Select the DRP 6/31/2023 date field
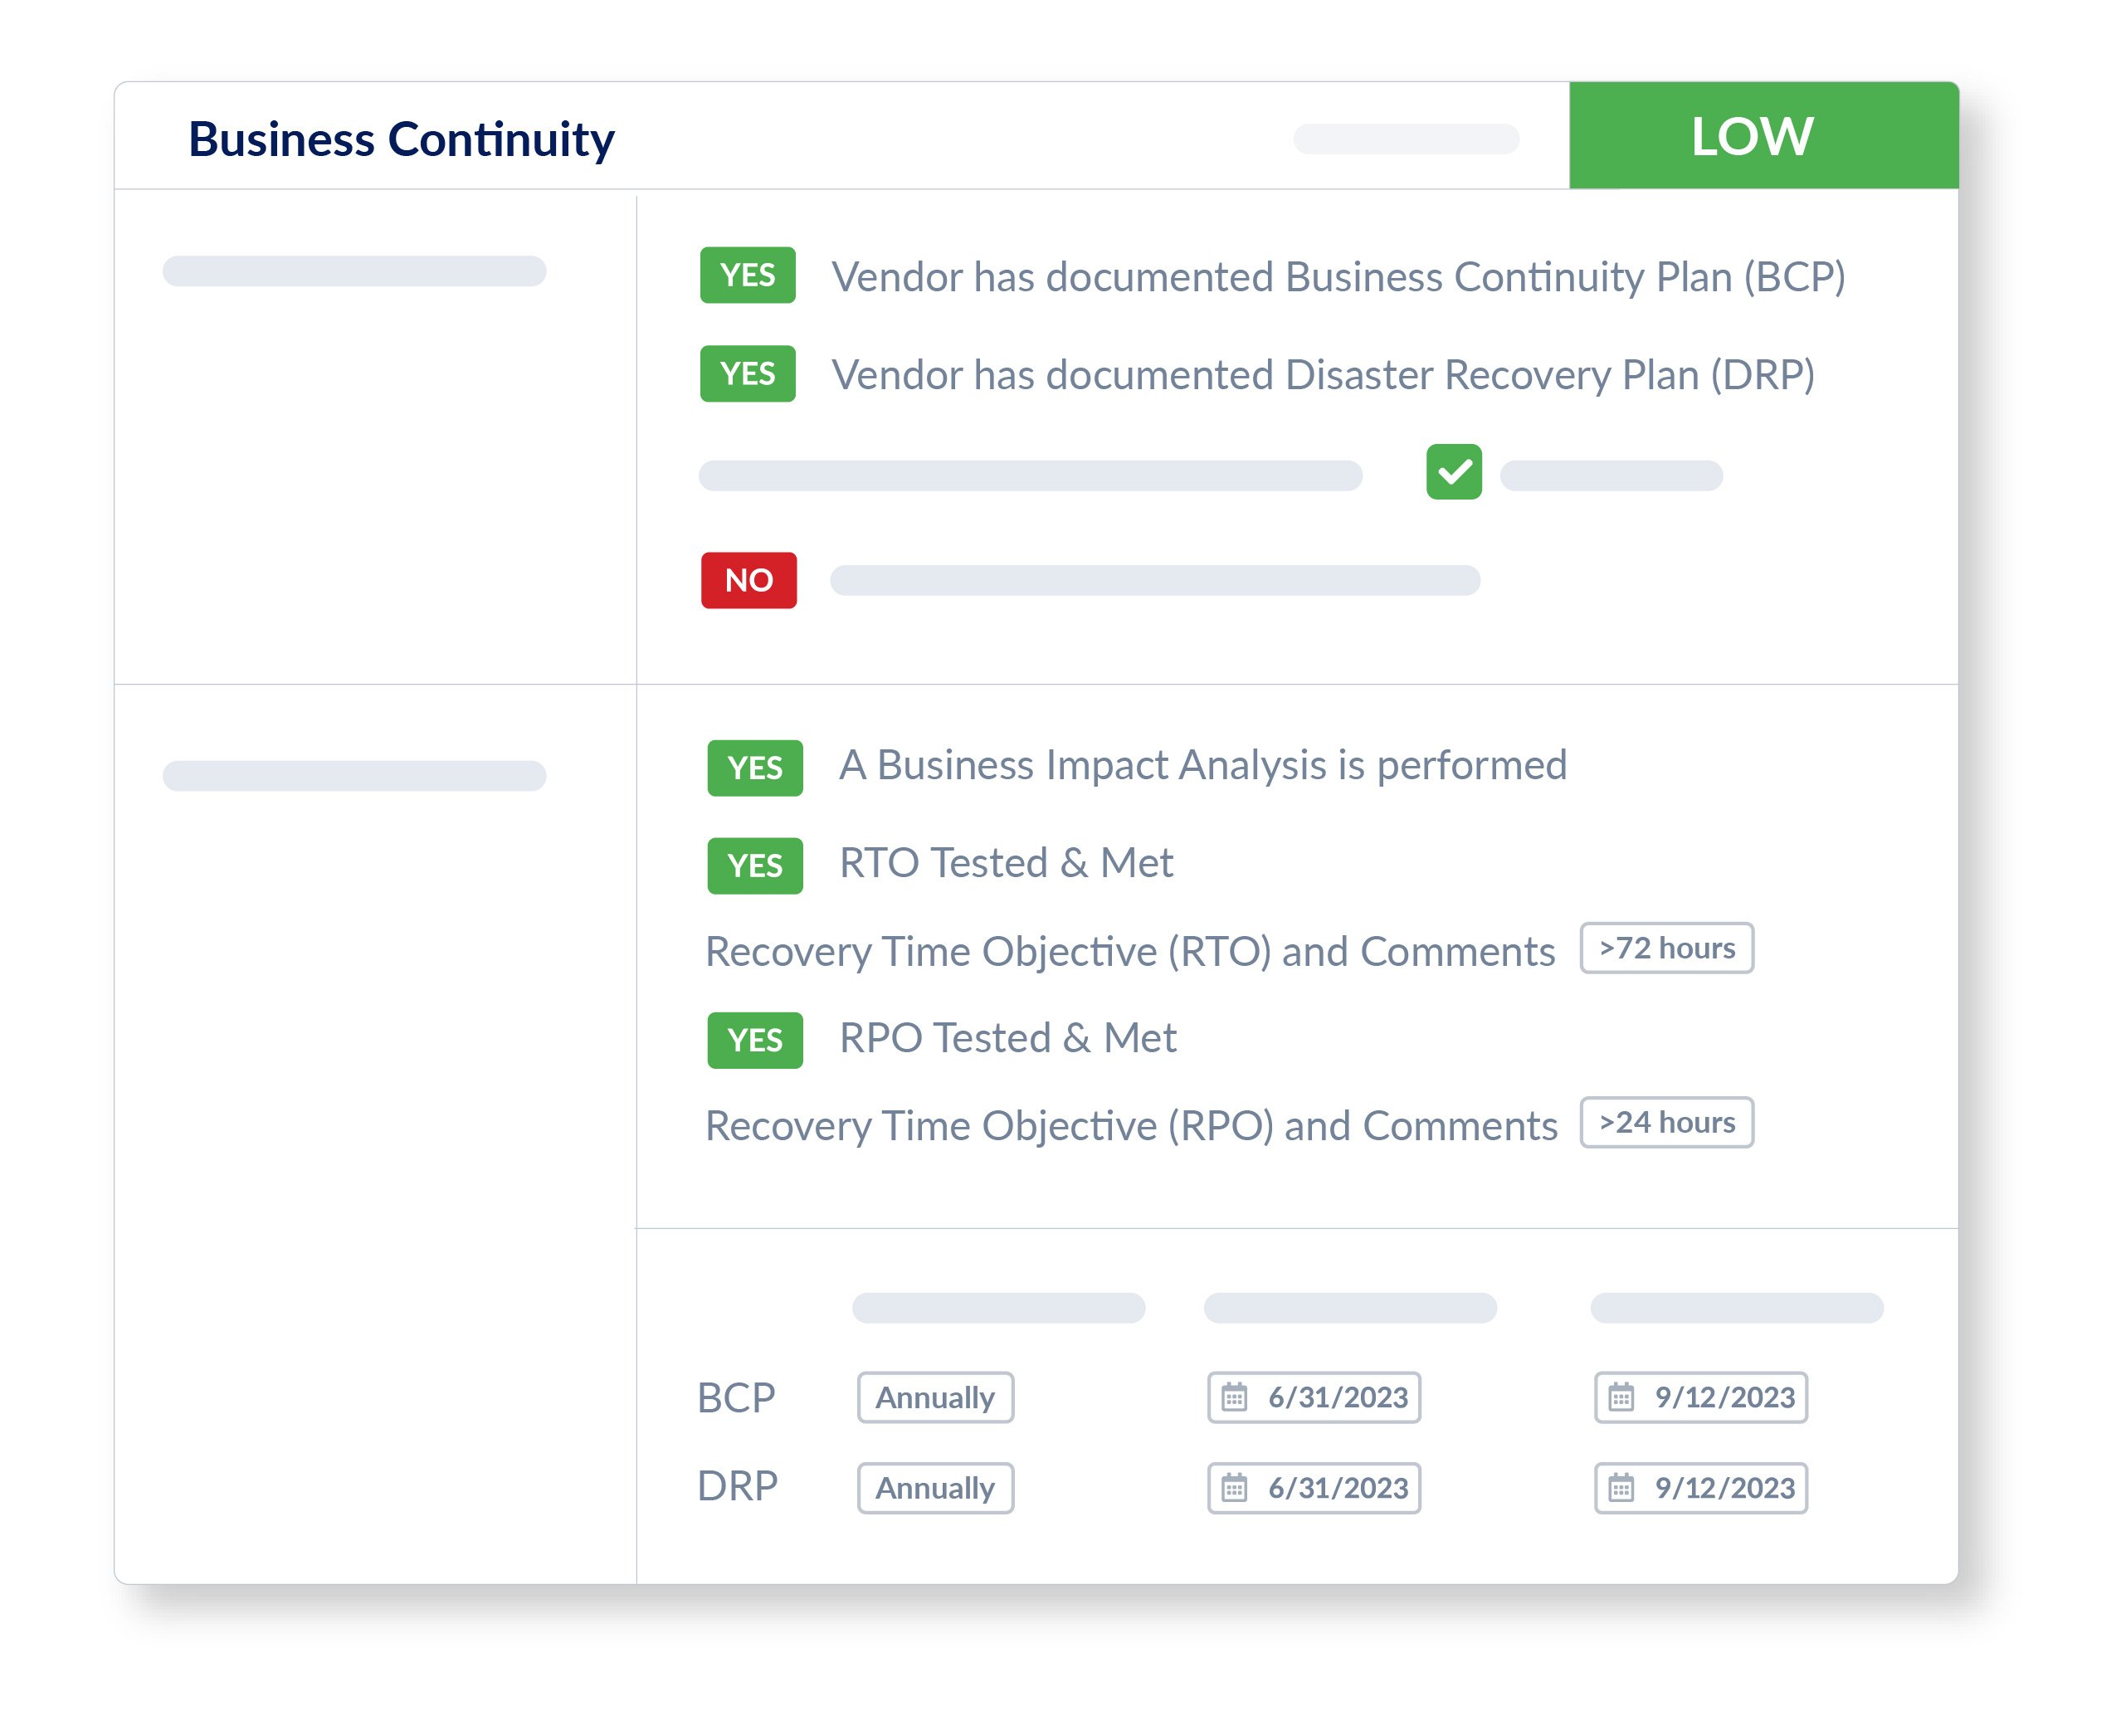The width and height of the screenshot is (2121, 1736). point(1314,1488)
